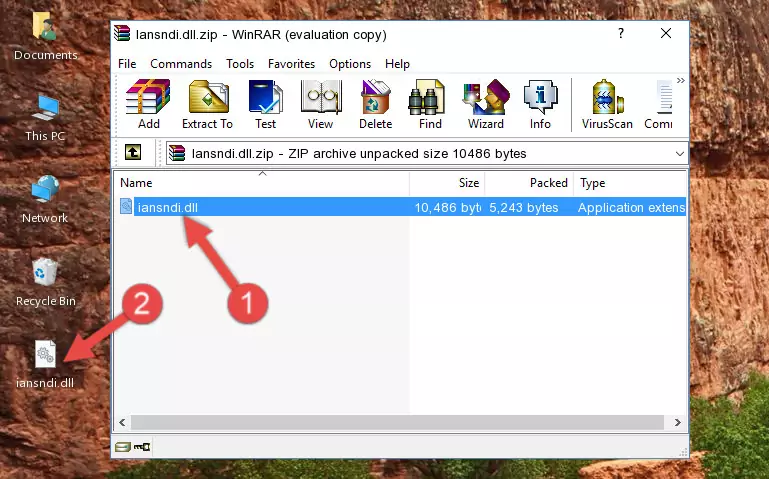Click the Extract To toolbar icon
This screenshot has height=479, width=769.
click(207, 104)
